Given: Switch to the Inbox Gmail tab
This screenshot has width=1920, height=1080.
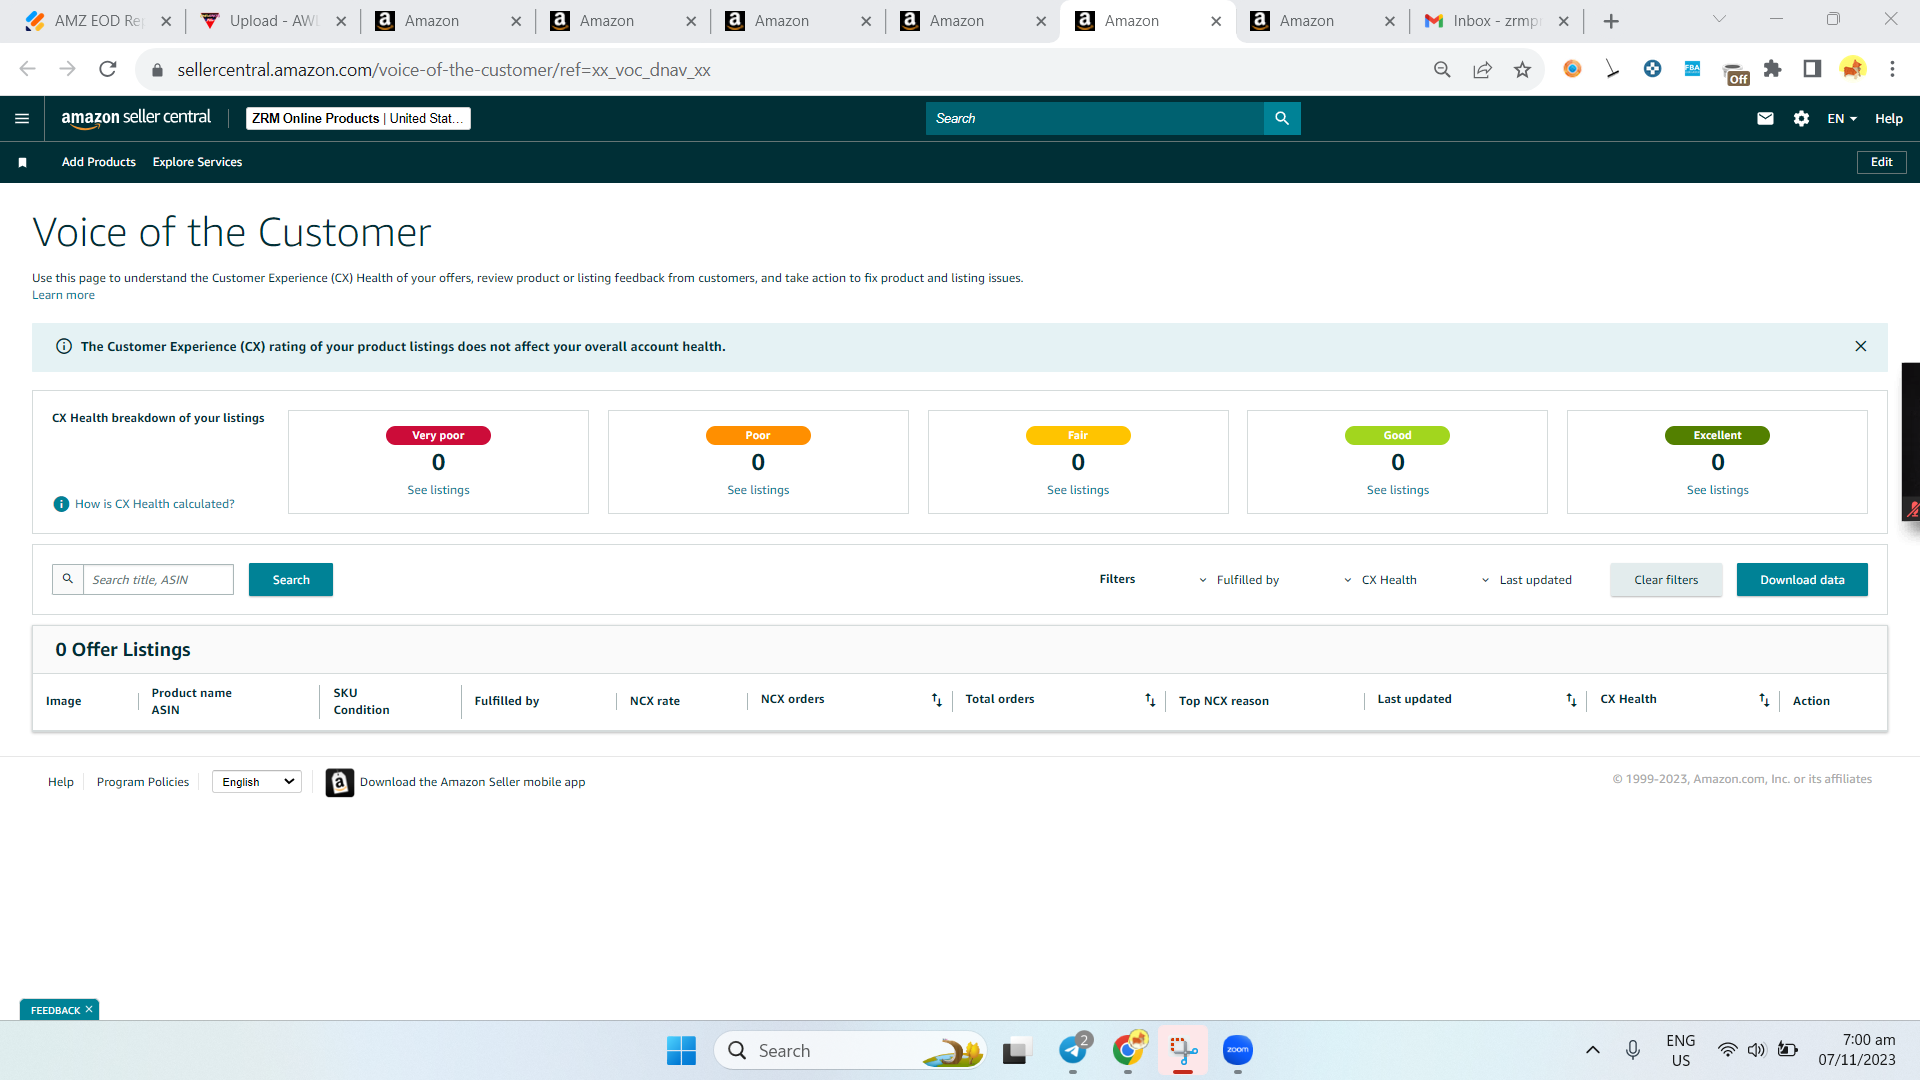Looking at the screenshot, I should 1496,21.
